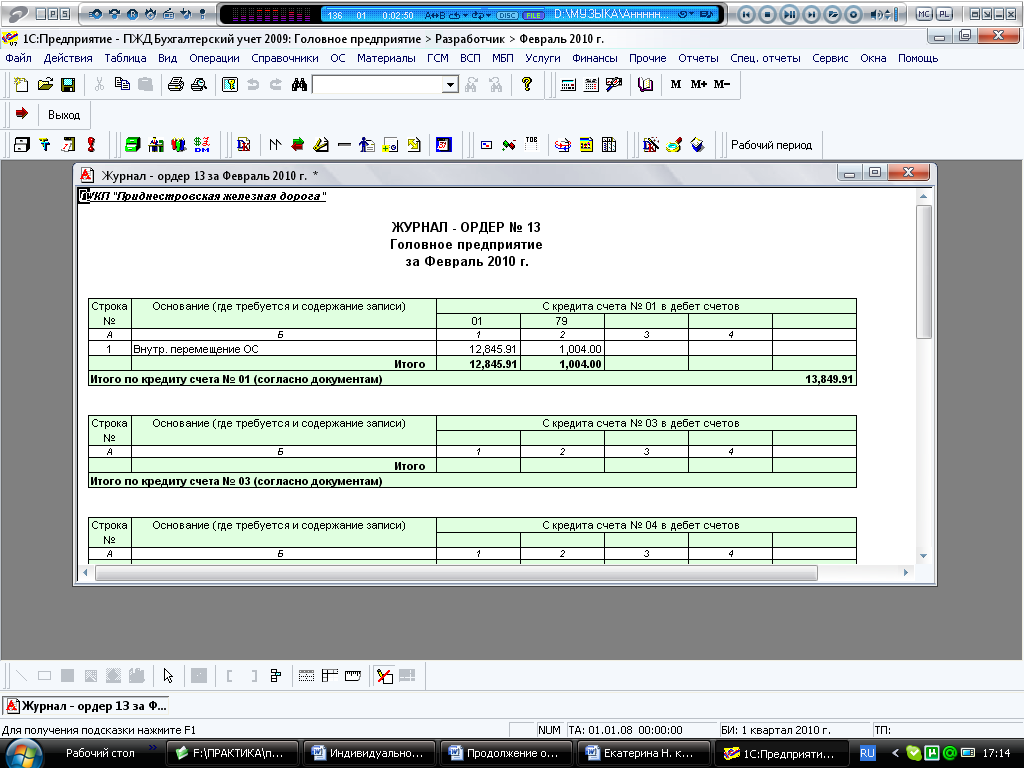Print the journal with the printer icon
This screenshot has width=1024, height=768.
pos(176,84)
